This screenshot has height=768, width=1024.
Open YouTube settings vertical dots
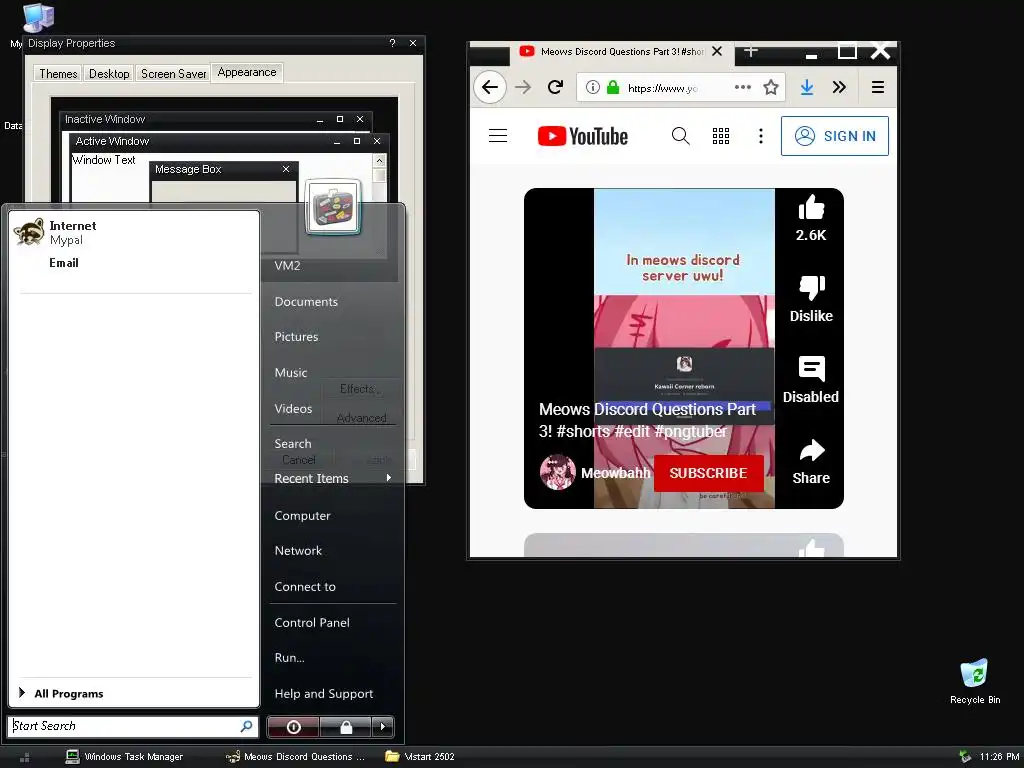[761, 136]
